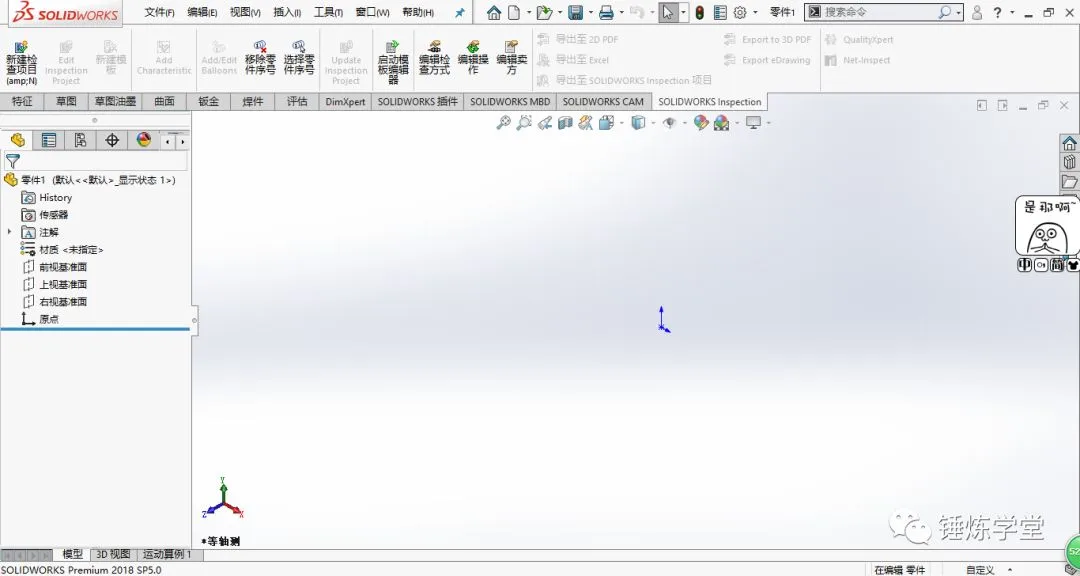The height and width of the screenshot is (576, 1080).
Task: Click the Save disk icon
Action: [x=575, y=12]
